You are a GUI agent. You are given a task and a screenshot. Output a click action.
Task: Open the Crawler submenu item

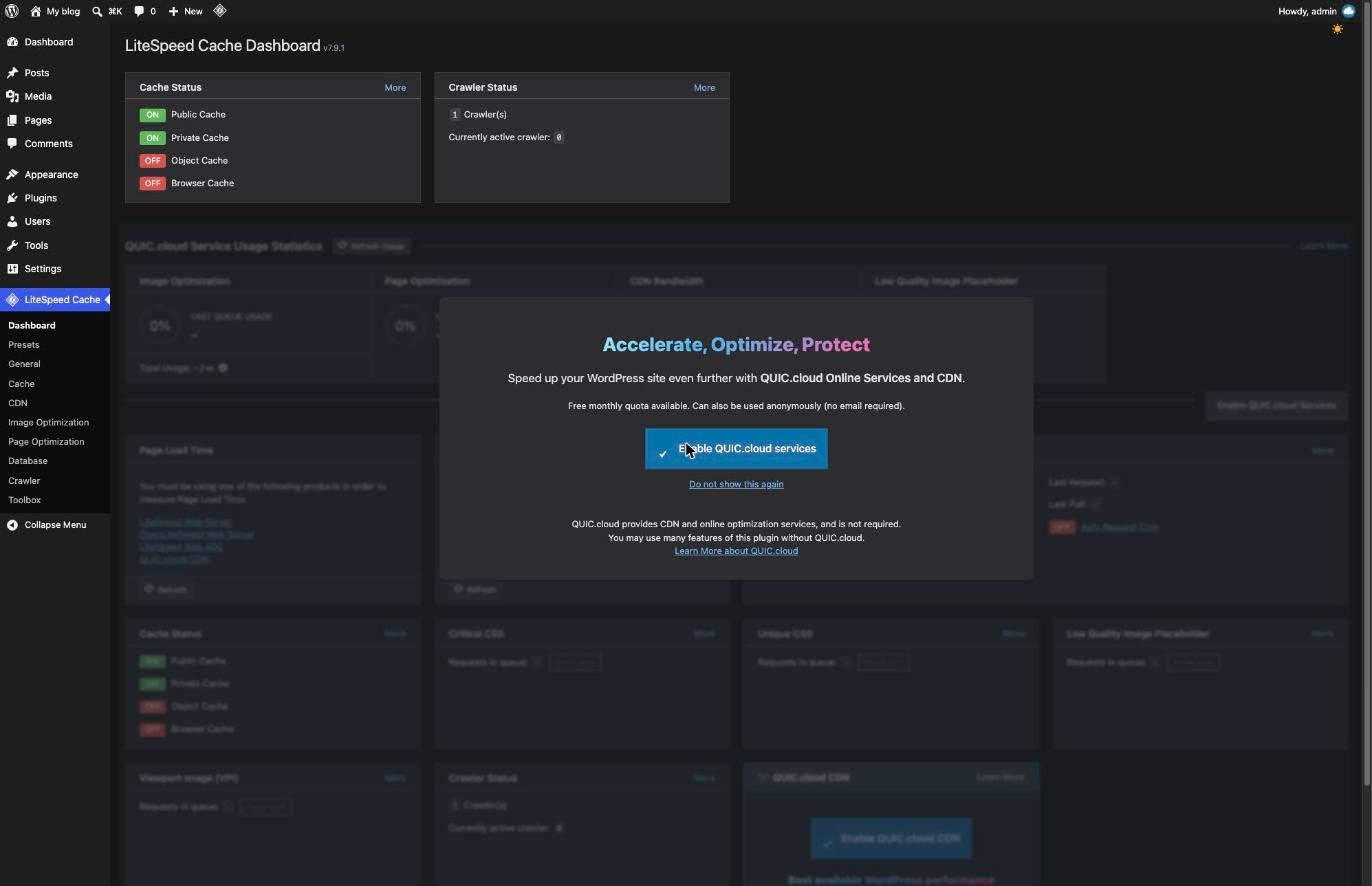24,481
